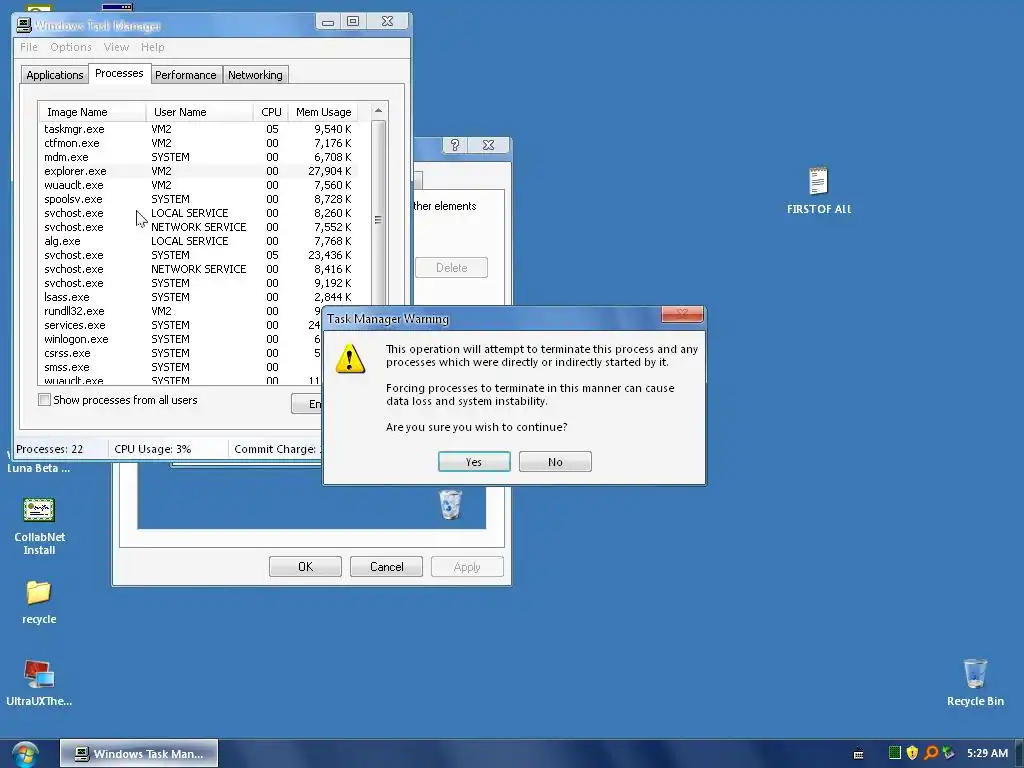Sort by Mem Usage column header

[323, 112]
